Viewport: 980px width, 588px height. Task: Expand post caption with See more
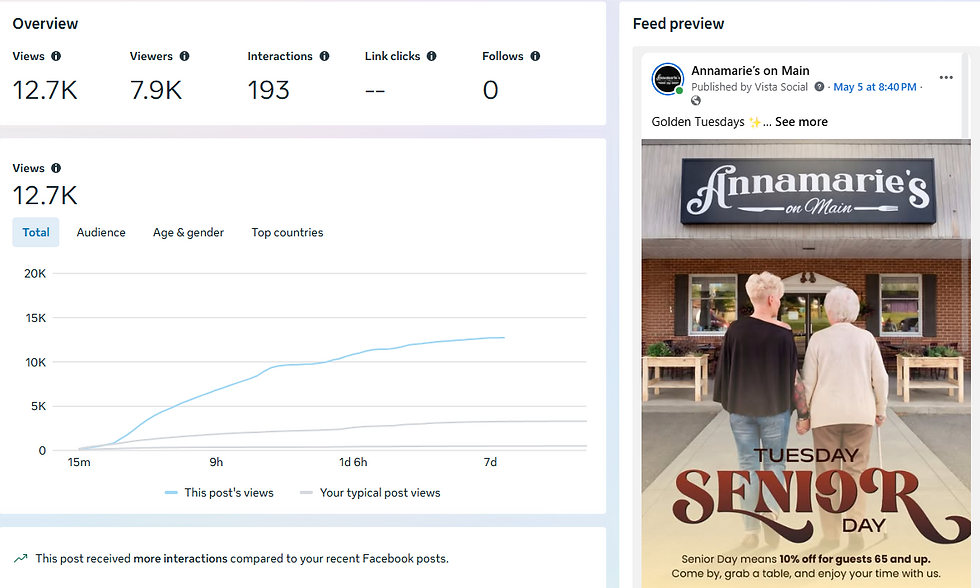pyautogui.click(x=801, y=122)
